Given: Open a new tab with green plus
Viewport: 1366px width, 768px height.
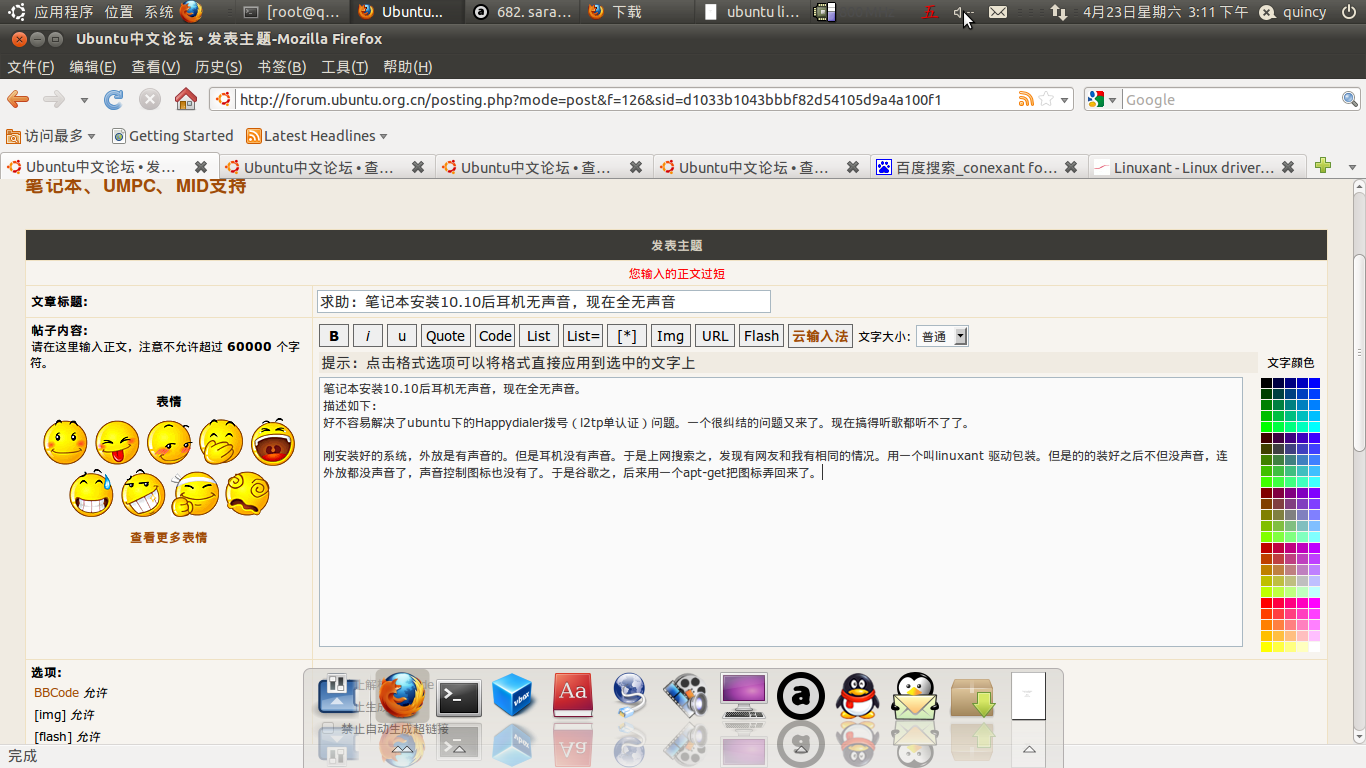Looking at the screenshot, I should (x=1323, y=166).
